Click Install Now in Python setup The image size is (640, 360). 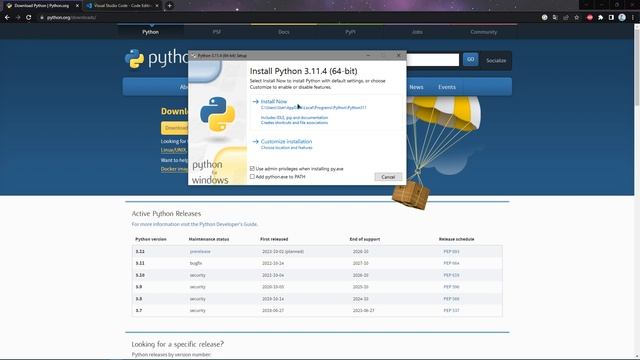tap(274, 101)
